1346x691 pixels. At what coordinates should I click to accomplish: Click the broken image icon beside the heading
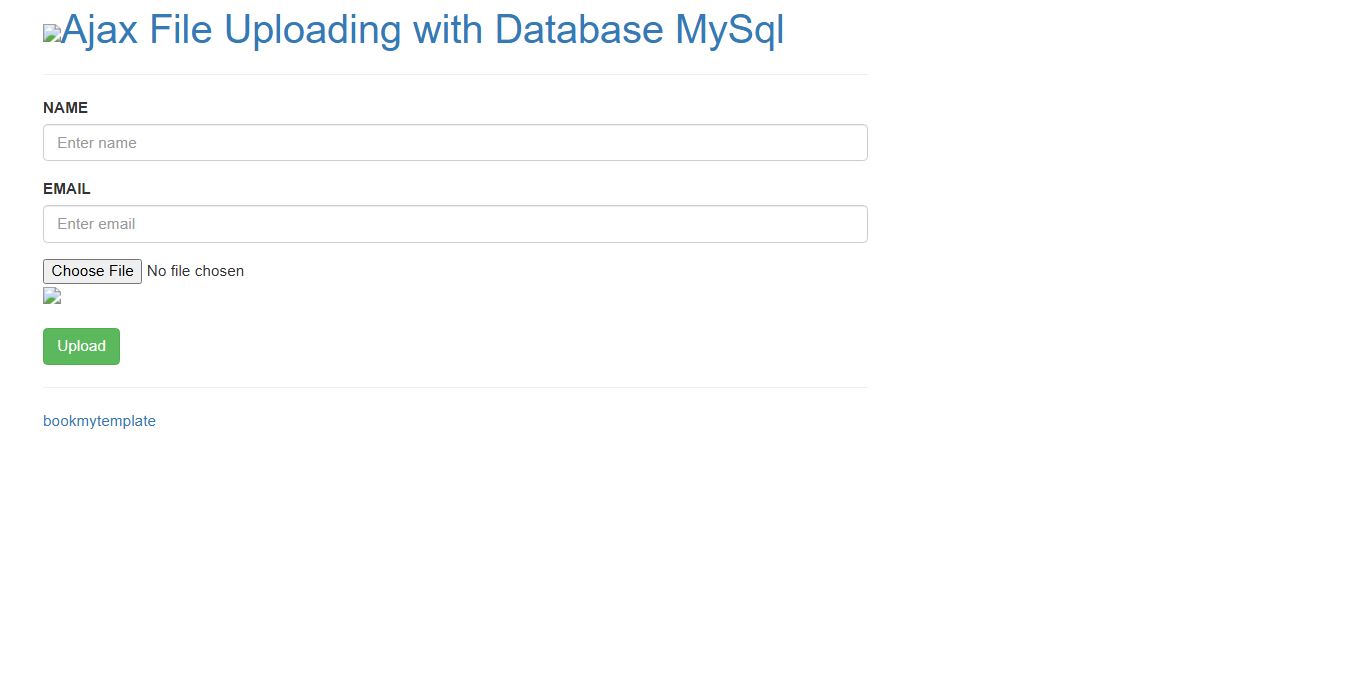pyautogui.click(x=52, y=34)
